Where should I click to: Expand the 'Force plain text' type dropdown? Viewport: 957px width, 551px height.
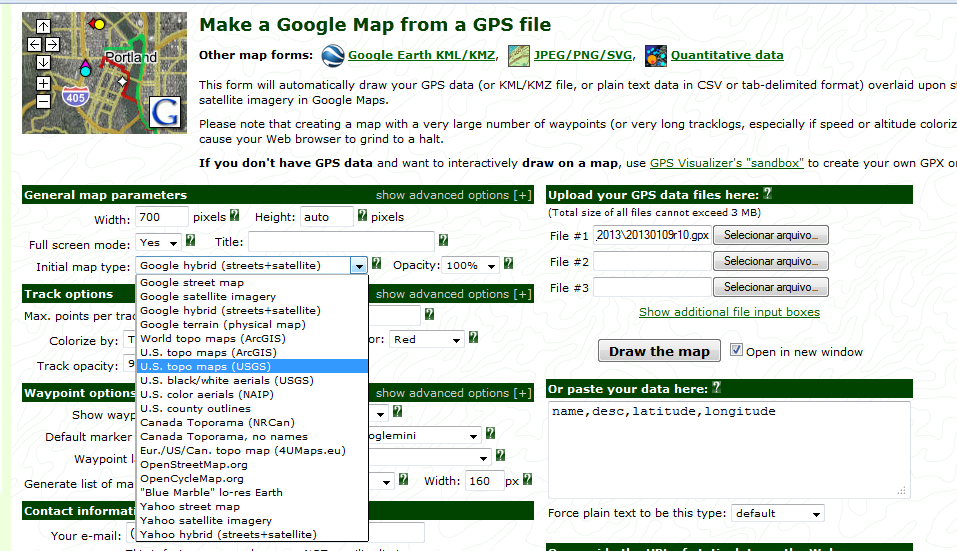click(777, 513)
